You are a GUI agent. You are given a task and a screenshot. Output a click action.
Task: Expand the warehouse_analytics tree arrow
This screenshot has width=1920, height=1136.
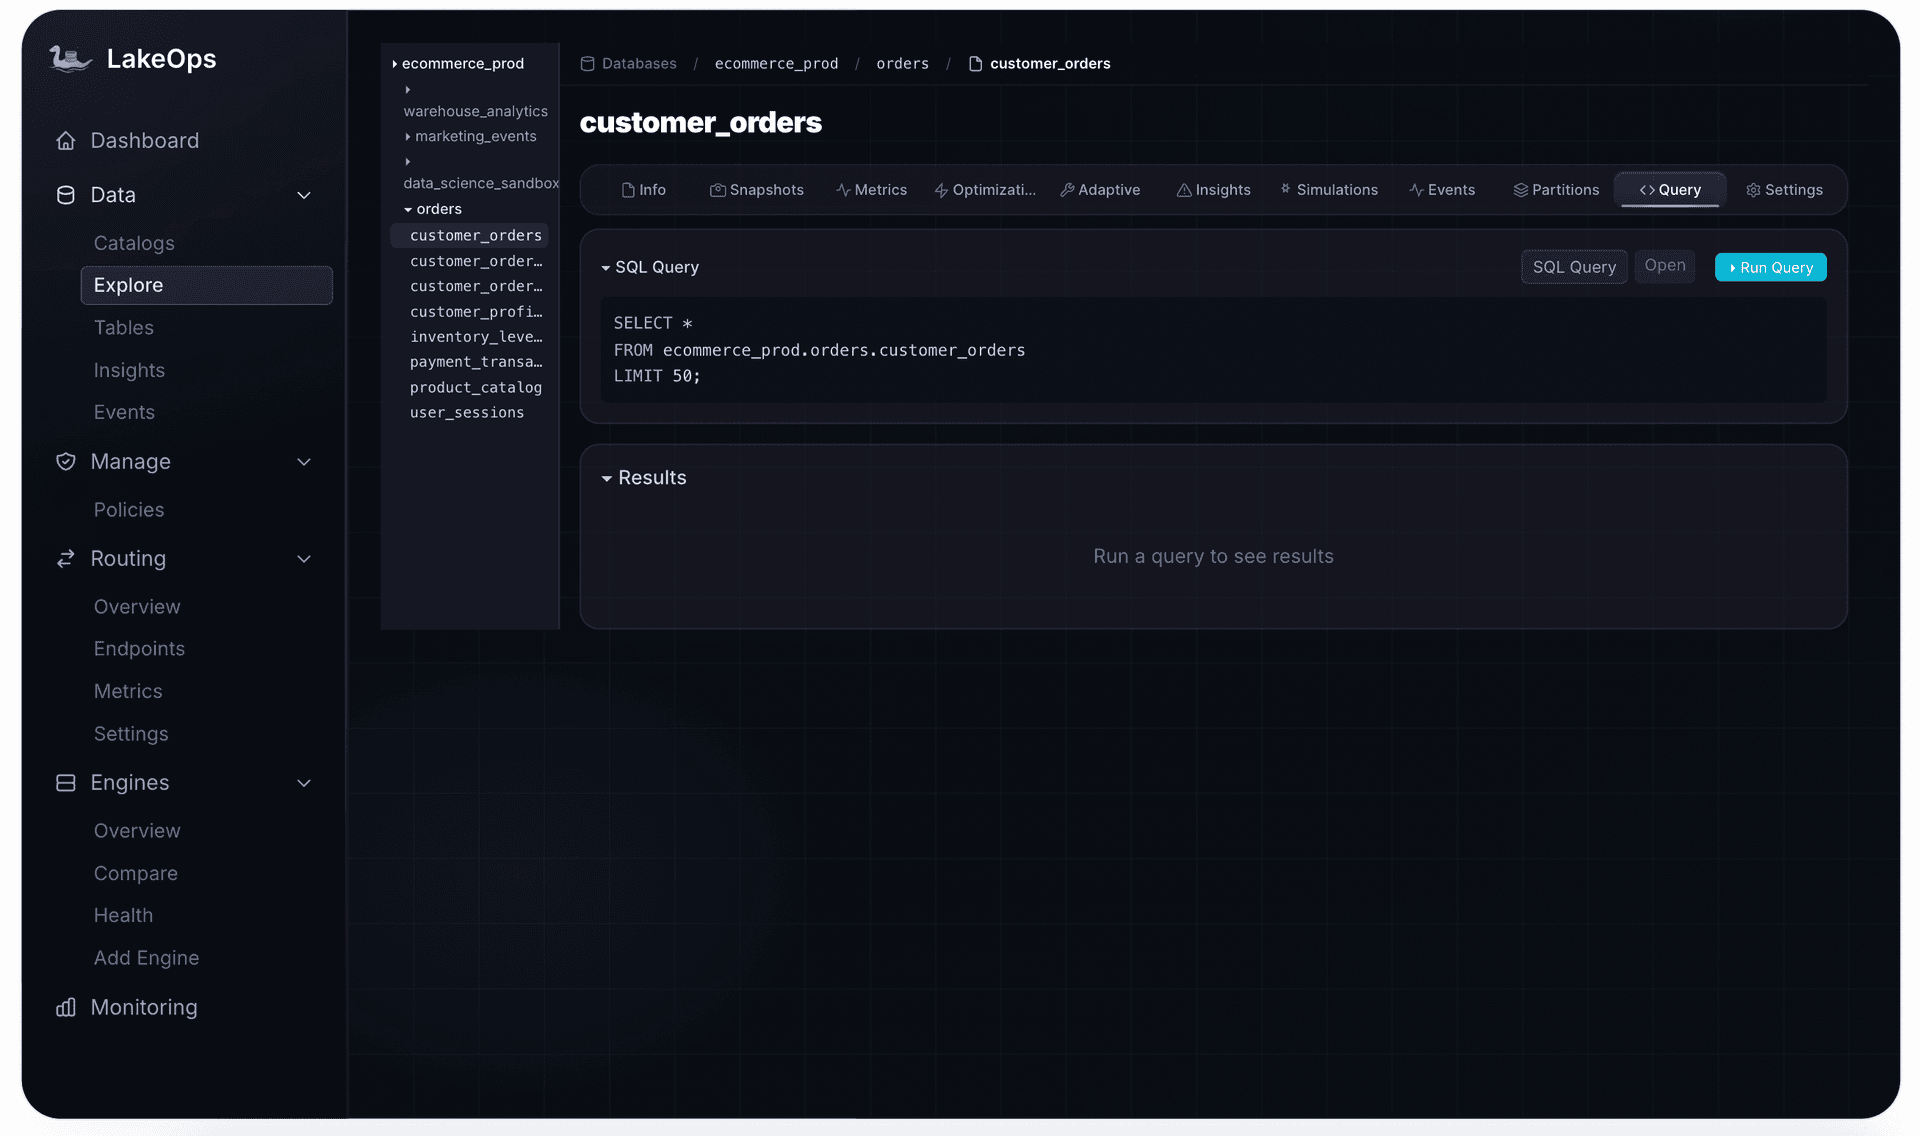407,89
